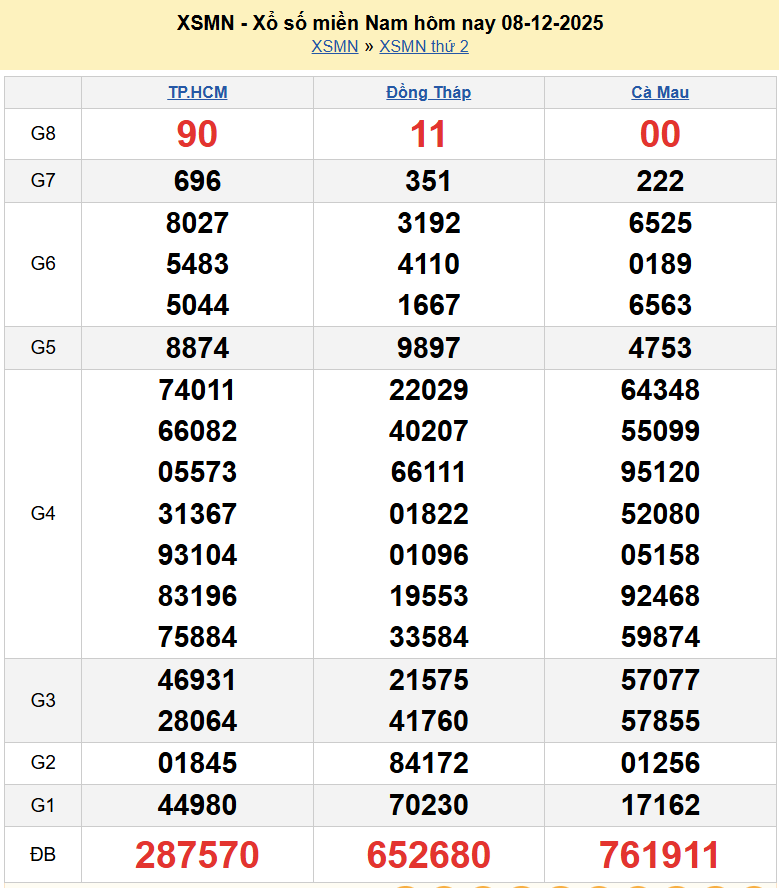Click the G2 number 01256
779x888 pixels.
(x=660, y=763)
